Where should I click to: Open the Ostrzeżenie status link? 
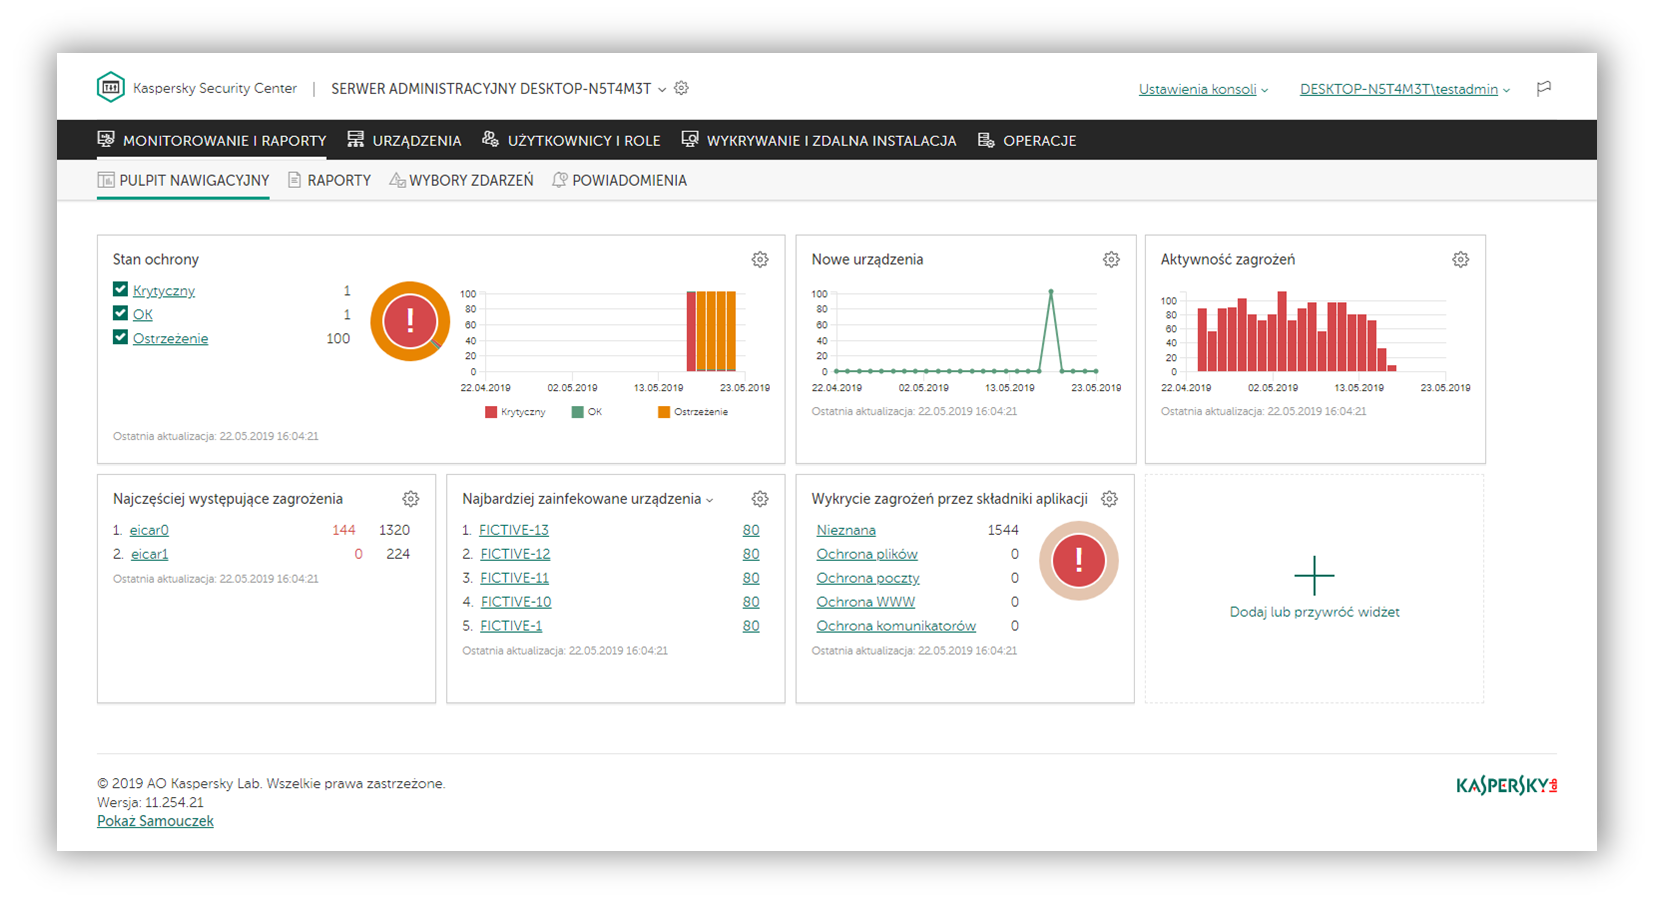coord(171,338)
